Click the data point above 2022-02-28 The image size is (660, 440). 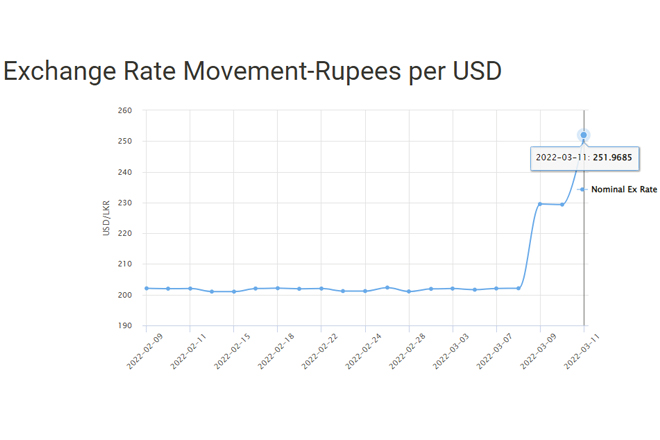point(409,291)
